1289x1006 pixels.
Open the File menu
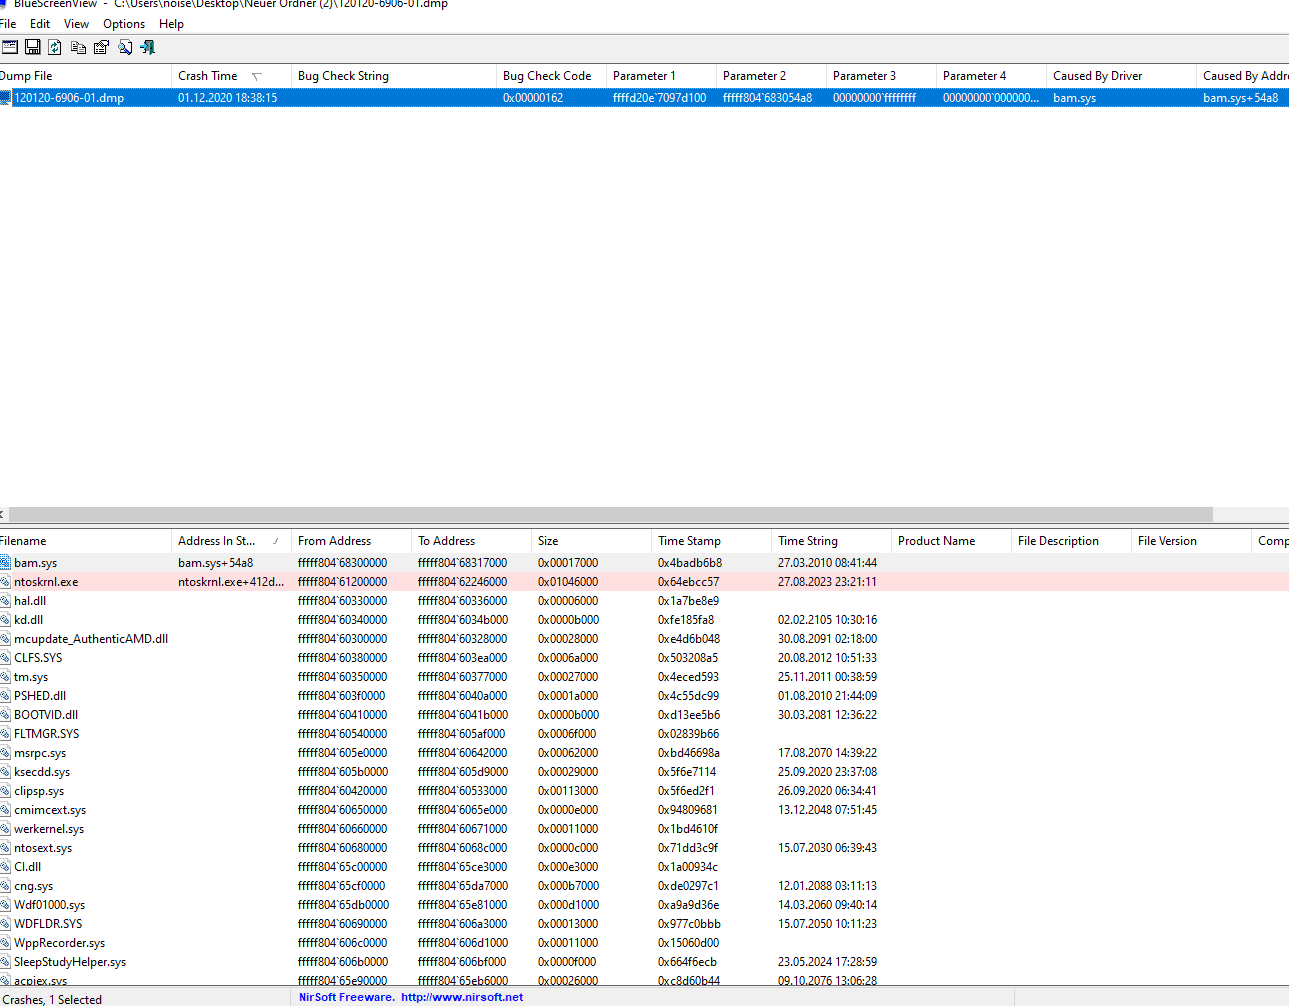pos(8,24)
